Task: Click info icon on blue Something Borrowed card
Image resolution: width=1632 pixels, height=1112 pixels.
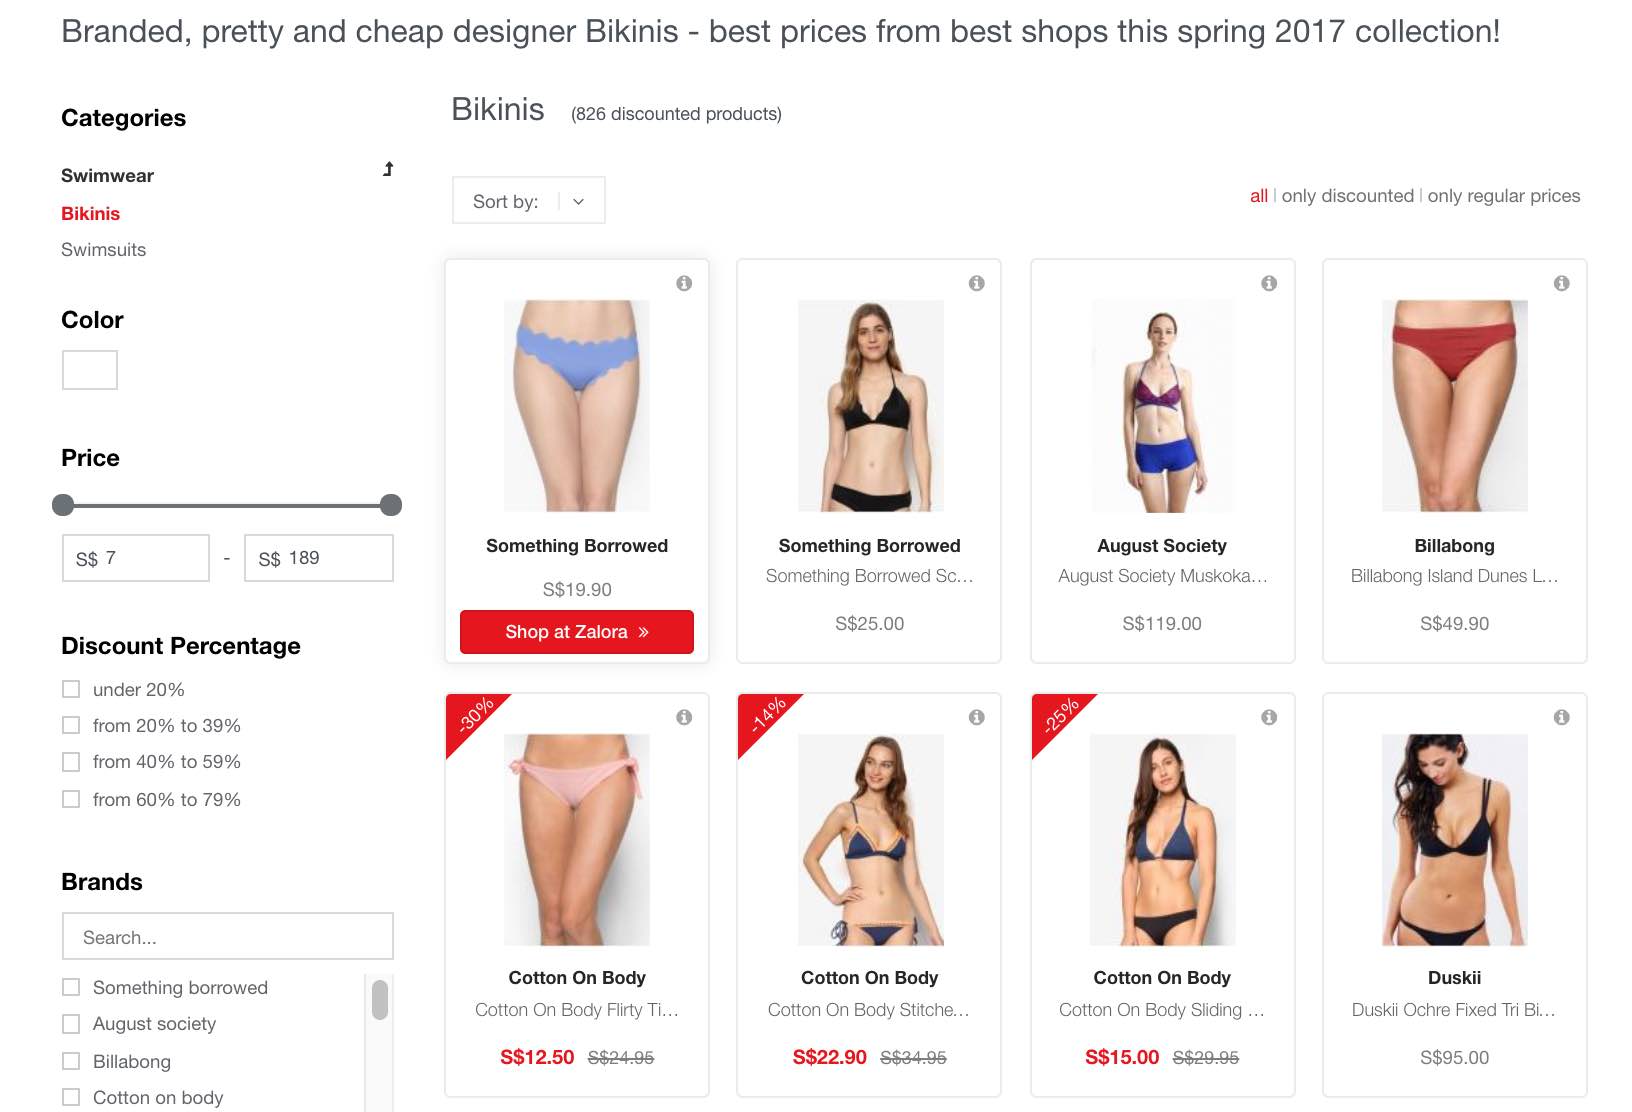Action: click(684, 283)
